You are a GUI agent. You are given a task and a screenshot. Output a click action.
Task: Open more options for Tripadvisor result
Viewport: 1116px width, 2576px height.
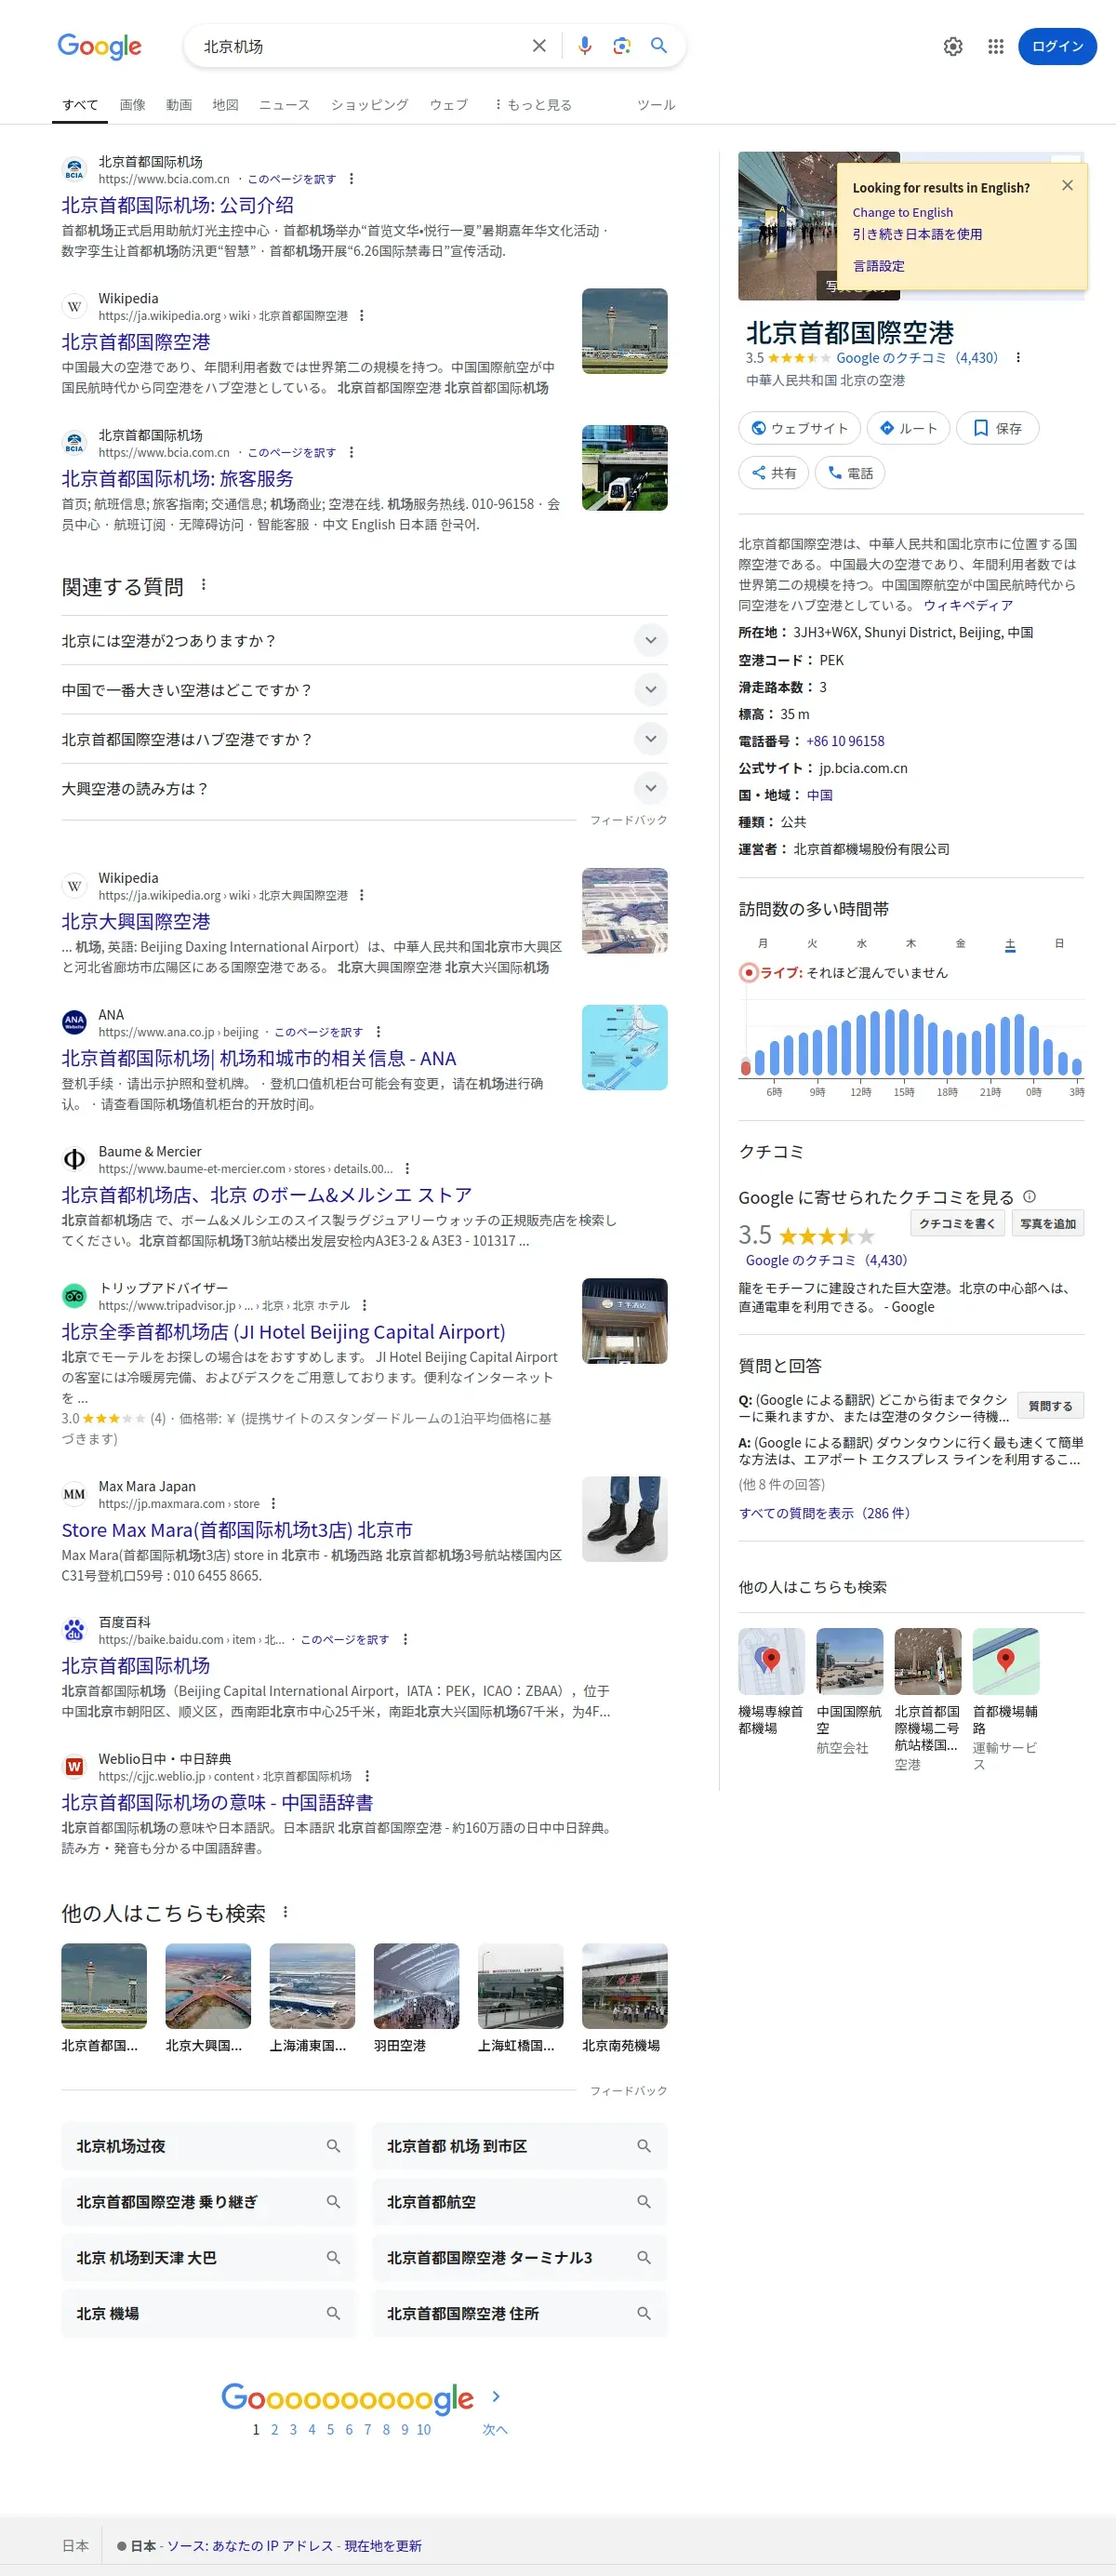364,1306
